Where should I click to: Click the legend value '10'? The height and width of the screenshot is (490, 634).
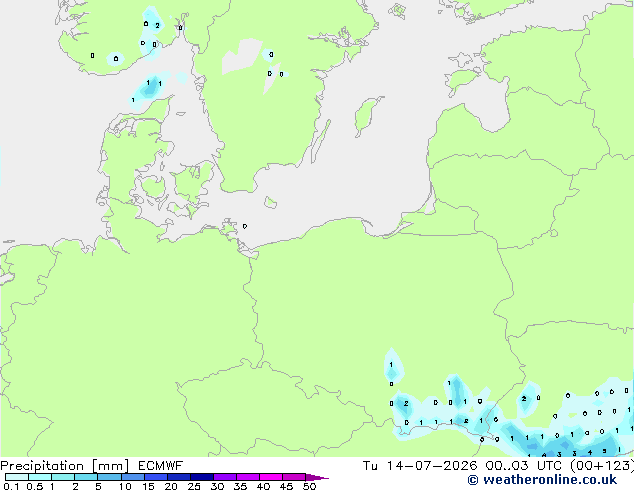125,486
